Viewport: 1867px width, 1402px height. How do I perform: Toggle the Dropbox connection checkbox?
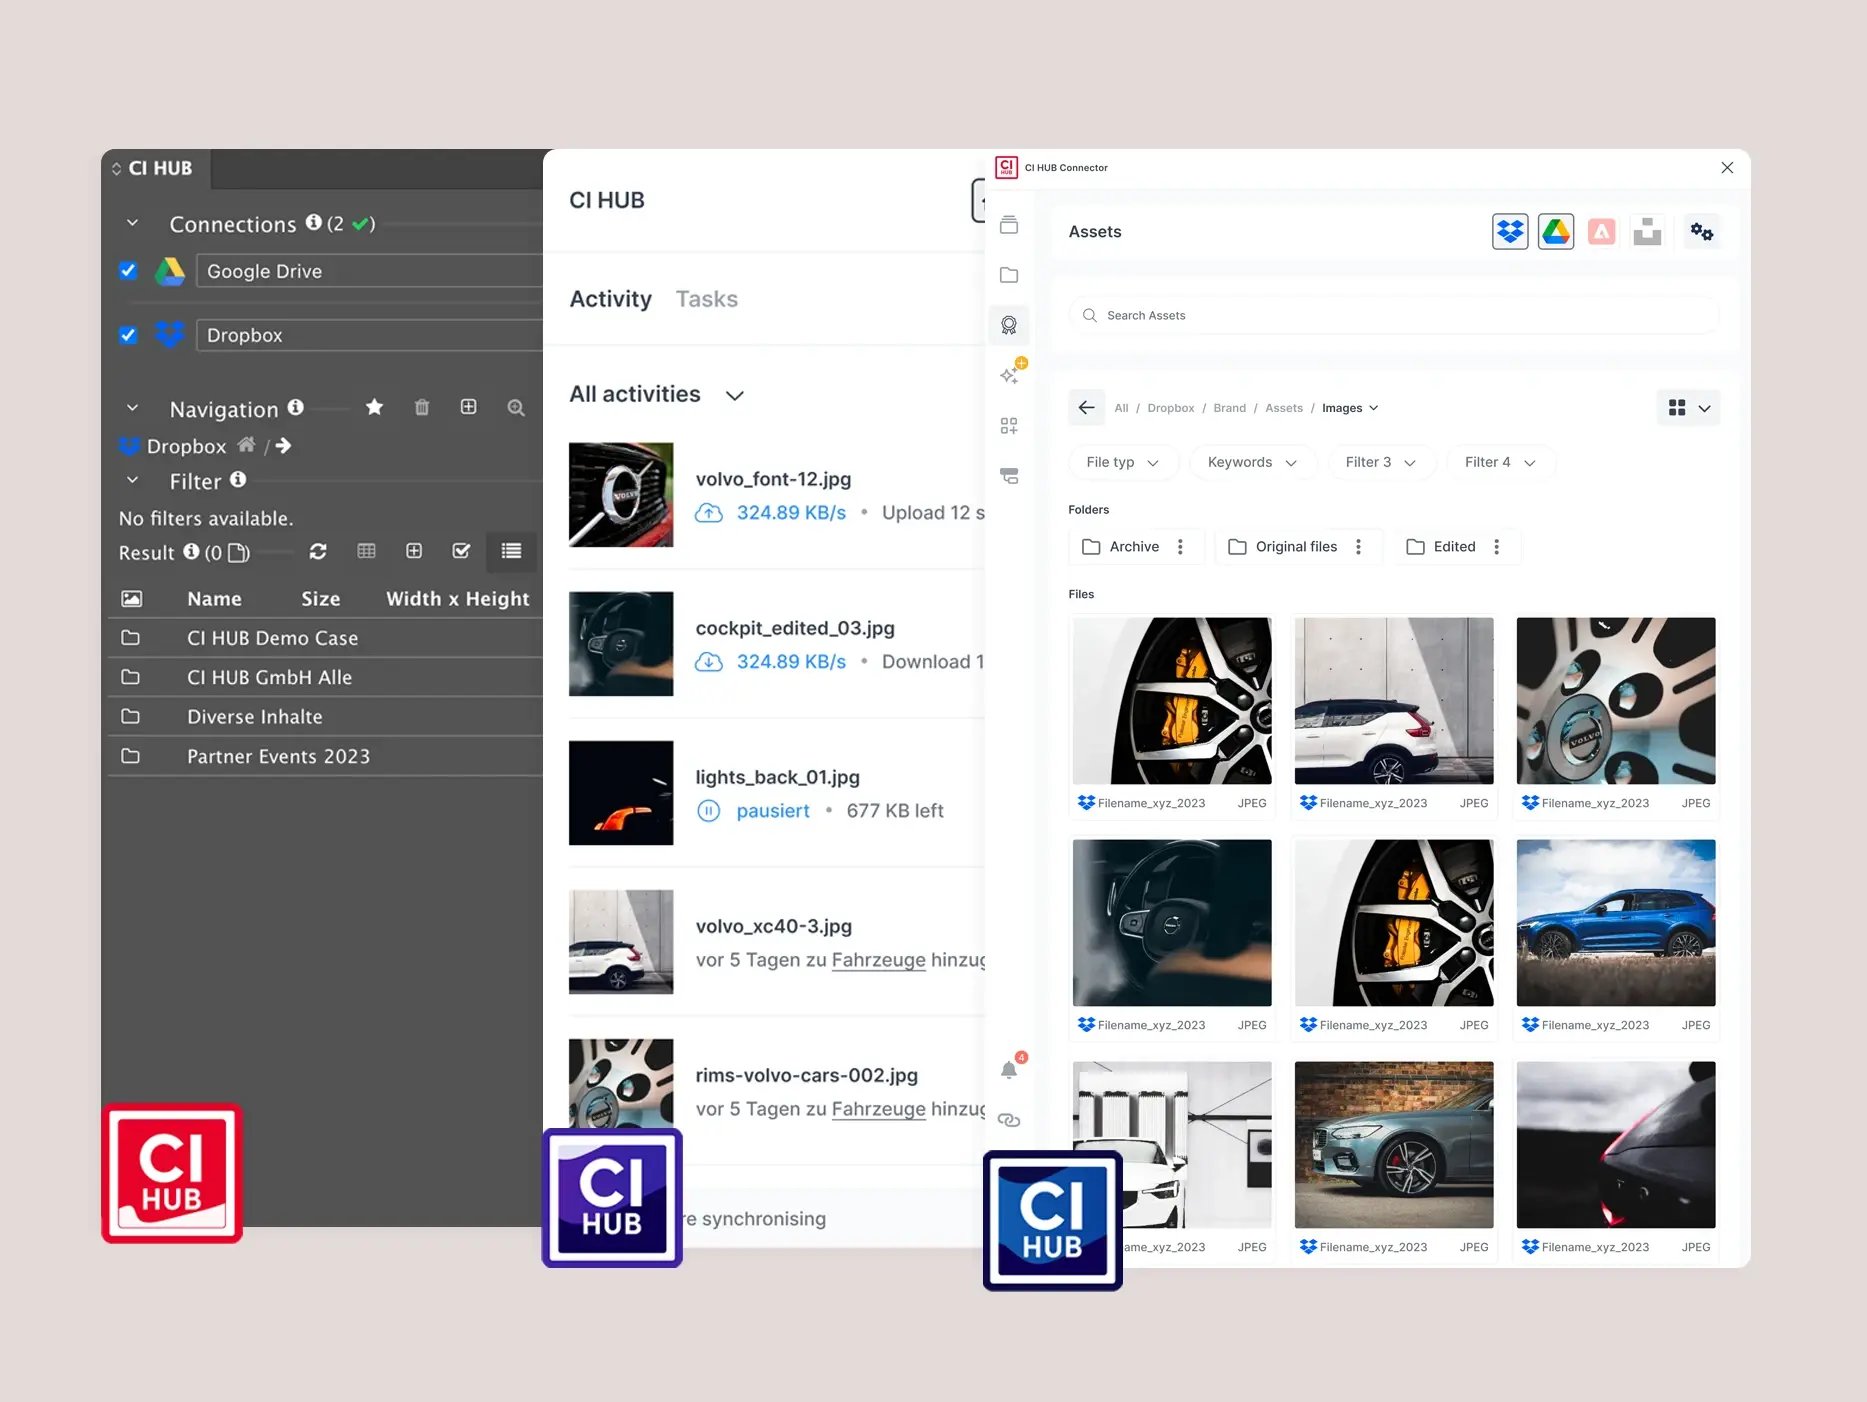pyautogui.click(x=128, y=335)
